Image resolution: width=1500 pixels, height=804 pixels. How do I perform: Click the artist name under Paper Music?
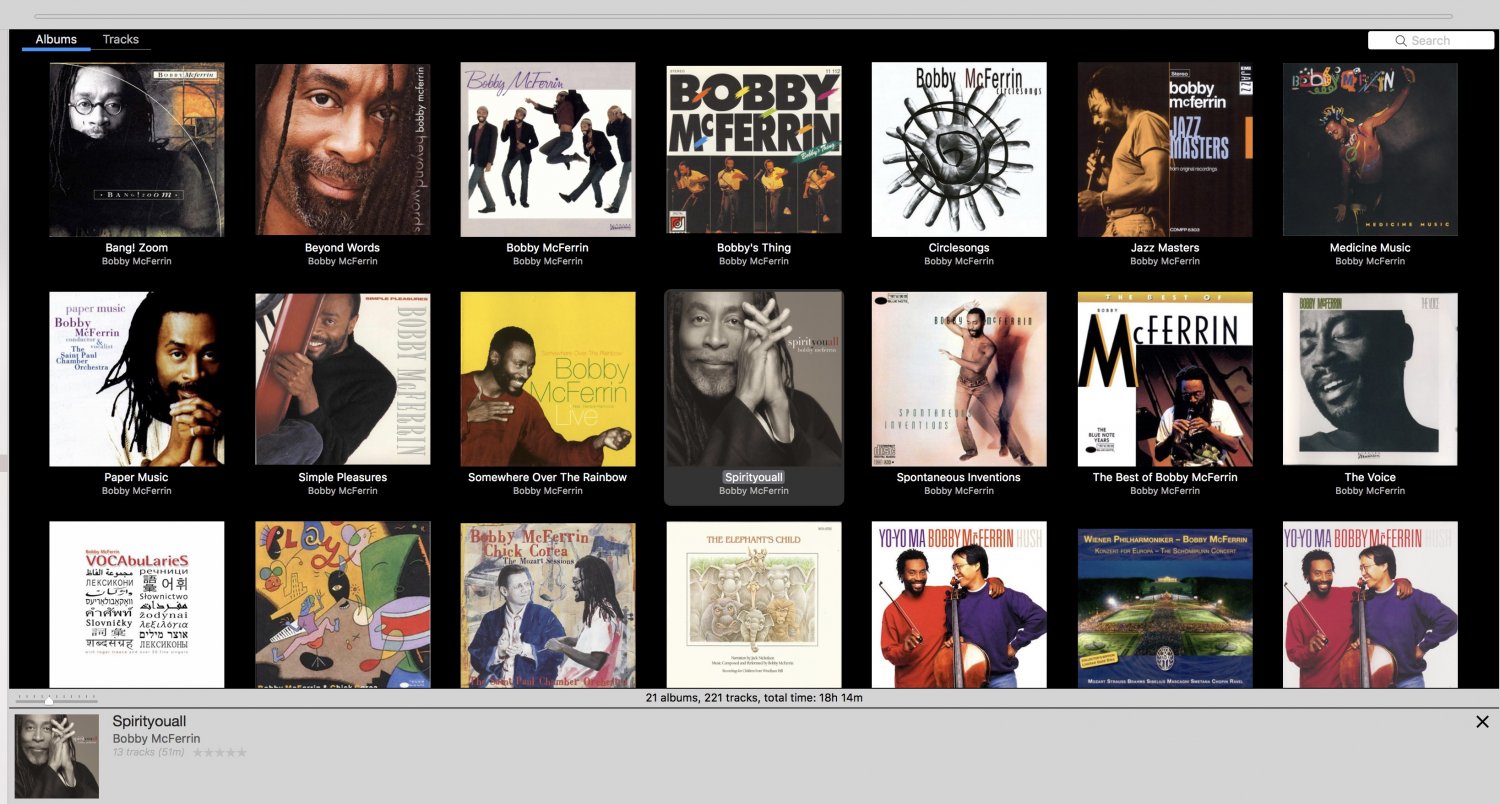click(x=137, y=491)
